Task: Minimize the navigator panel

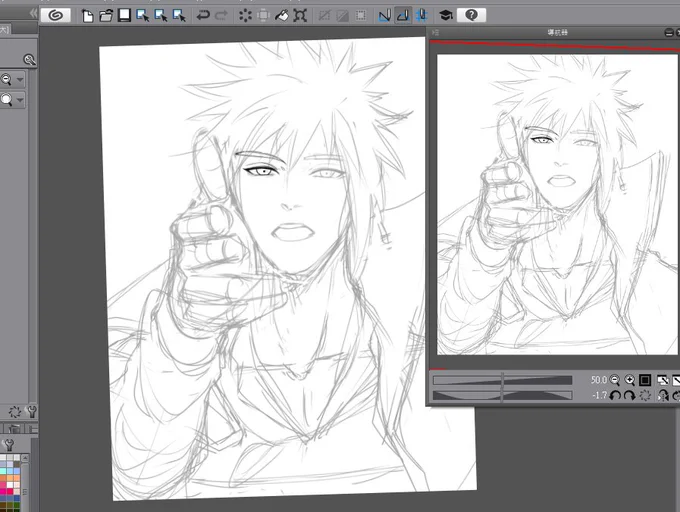Action: pyautogui.click(x=669, y=33)
